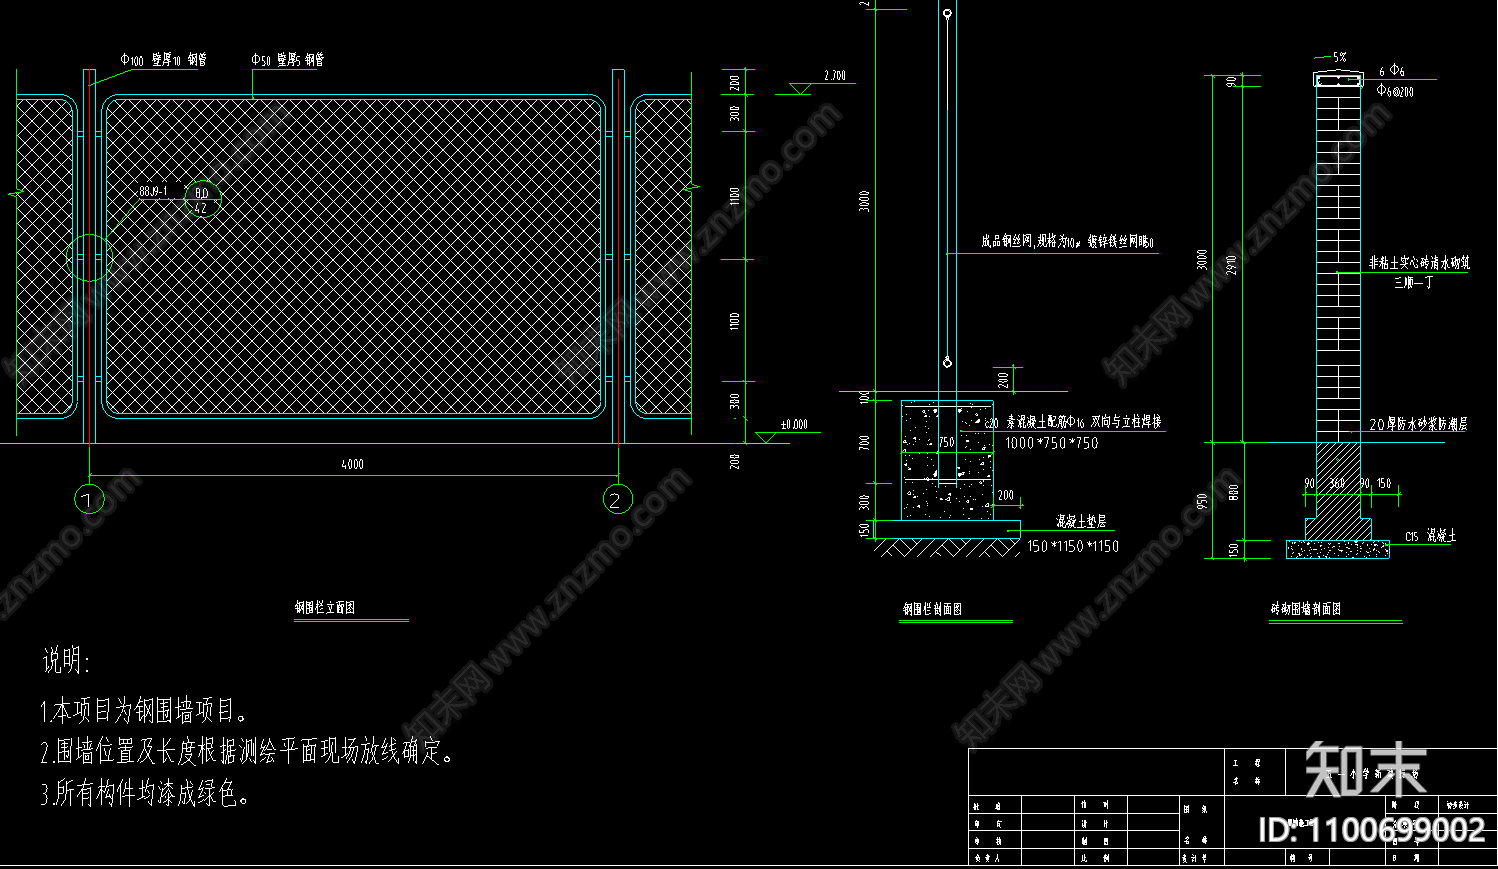
Task: Click axis bubble number 2
Action: (x=617, y=500)
